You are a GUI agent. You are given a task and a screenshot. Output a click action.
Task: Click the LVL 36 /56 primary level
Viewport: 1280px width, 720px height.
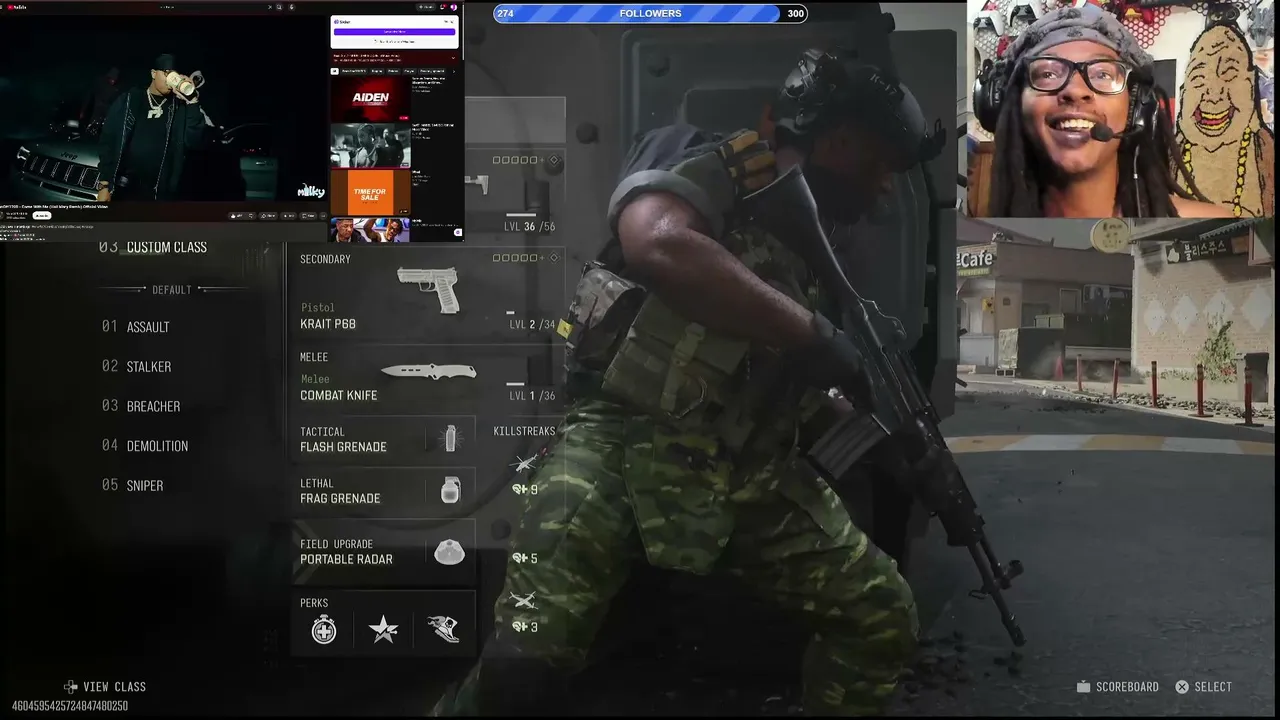pyautogui.click(x=530, y=227)
